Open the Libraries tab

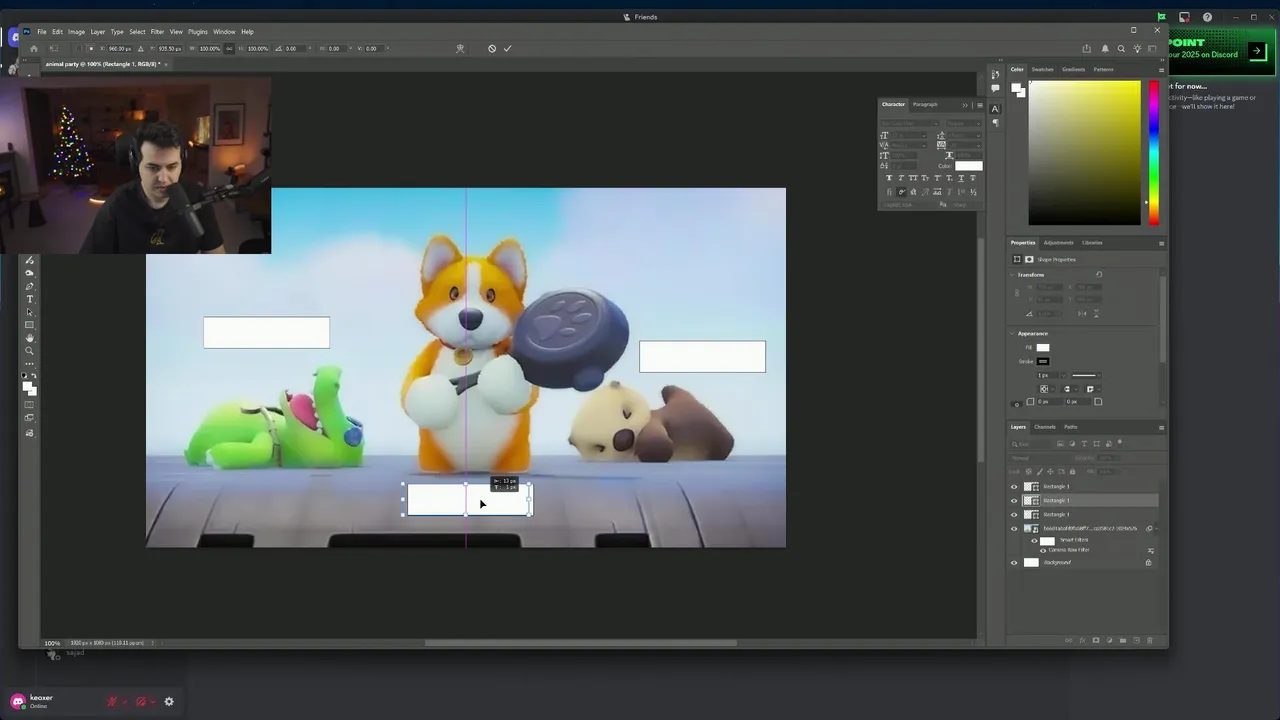point(1092,243)
